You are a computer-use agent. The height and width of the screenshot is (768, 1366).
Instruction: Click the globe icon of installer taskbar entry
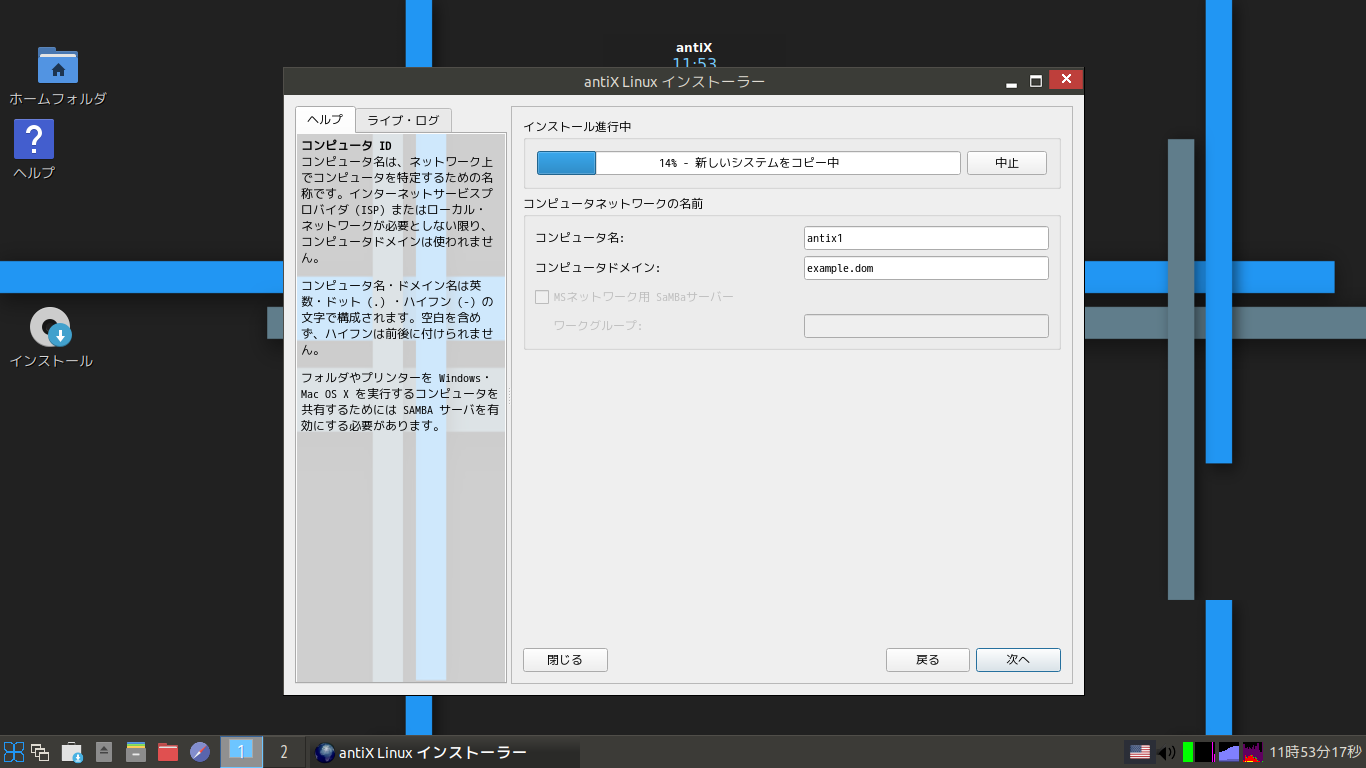pos(324,752)
